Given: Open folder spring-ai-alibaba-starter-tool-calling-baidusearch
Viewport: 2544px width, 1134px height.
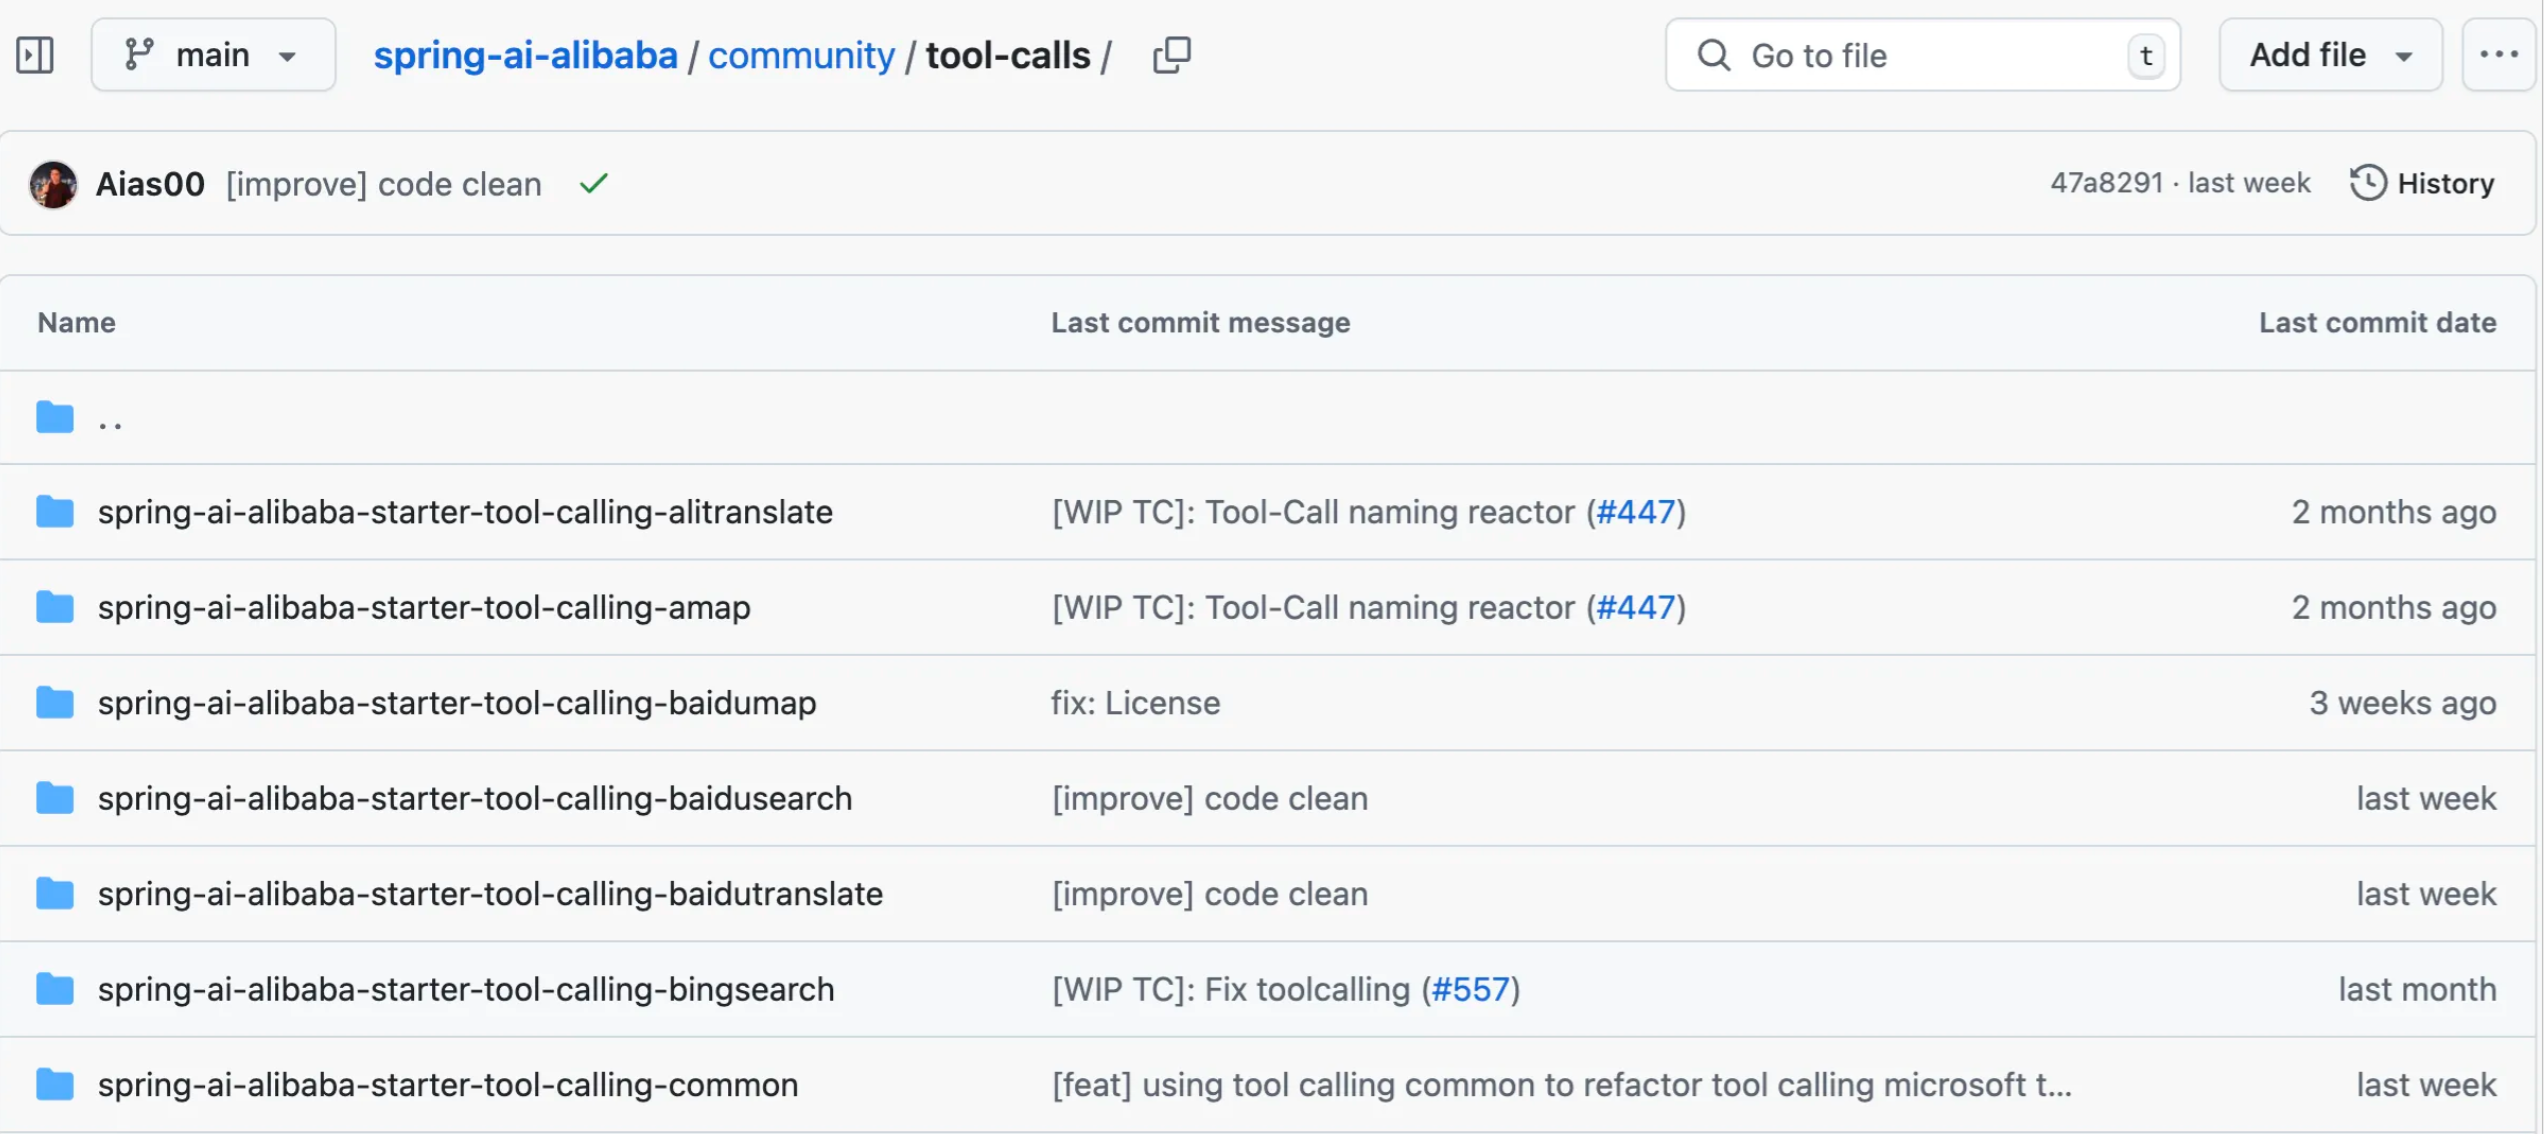Looking at the screenshot, I should coord(475,798).
